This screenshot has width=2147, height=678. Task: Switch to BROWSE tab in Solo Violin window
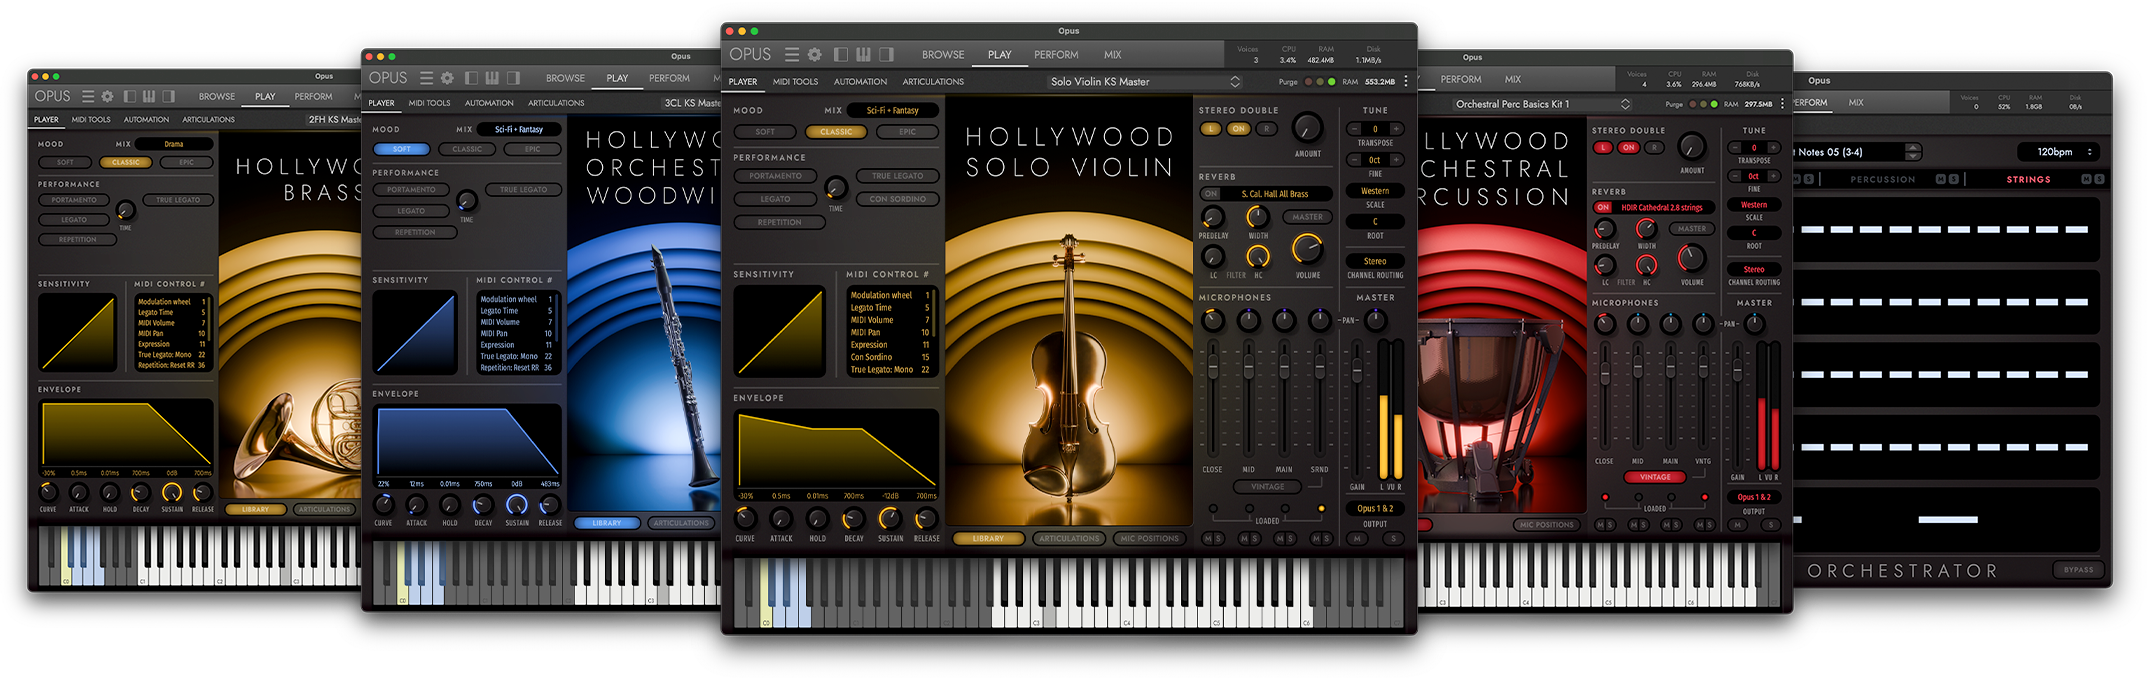(x=943, y=55)
